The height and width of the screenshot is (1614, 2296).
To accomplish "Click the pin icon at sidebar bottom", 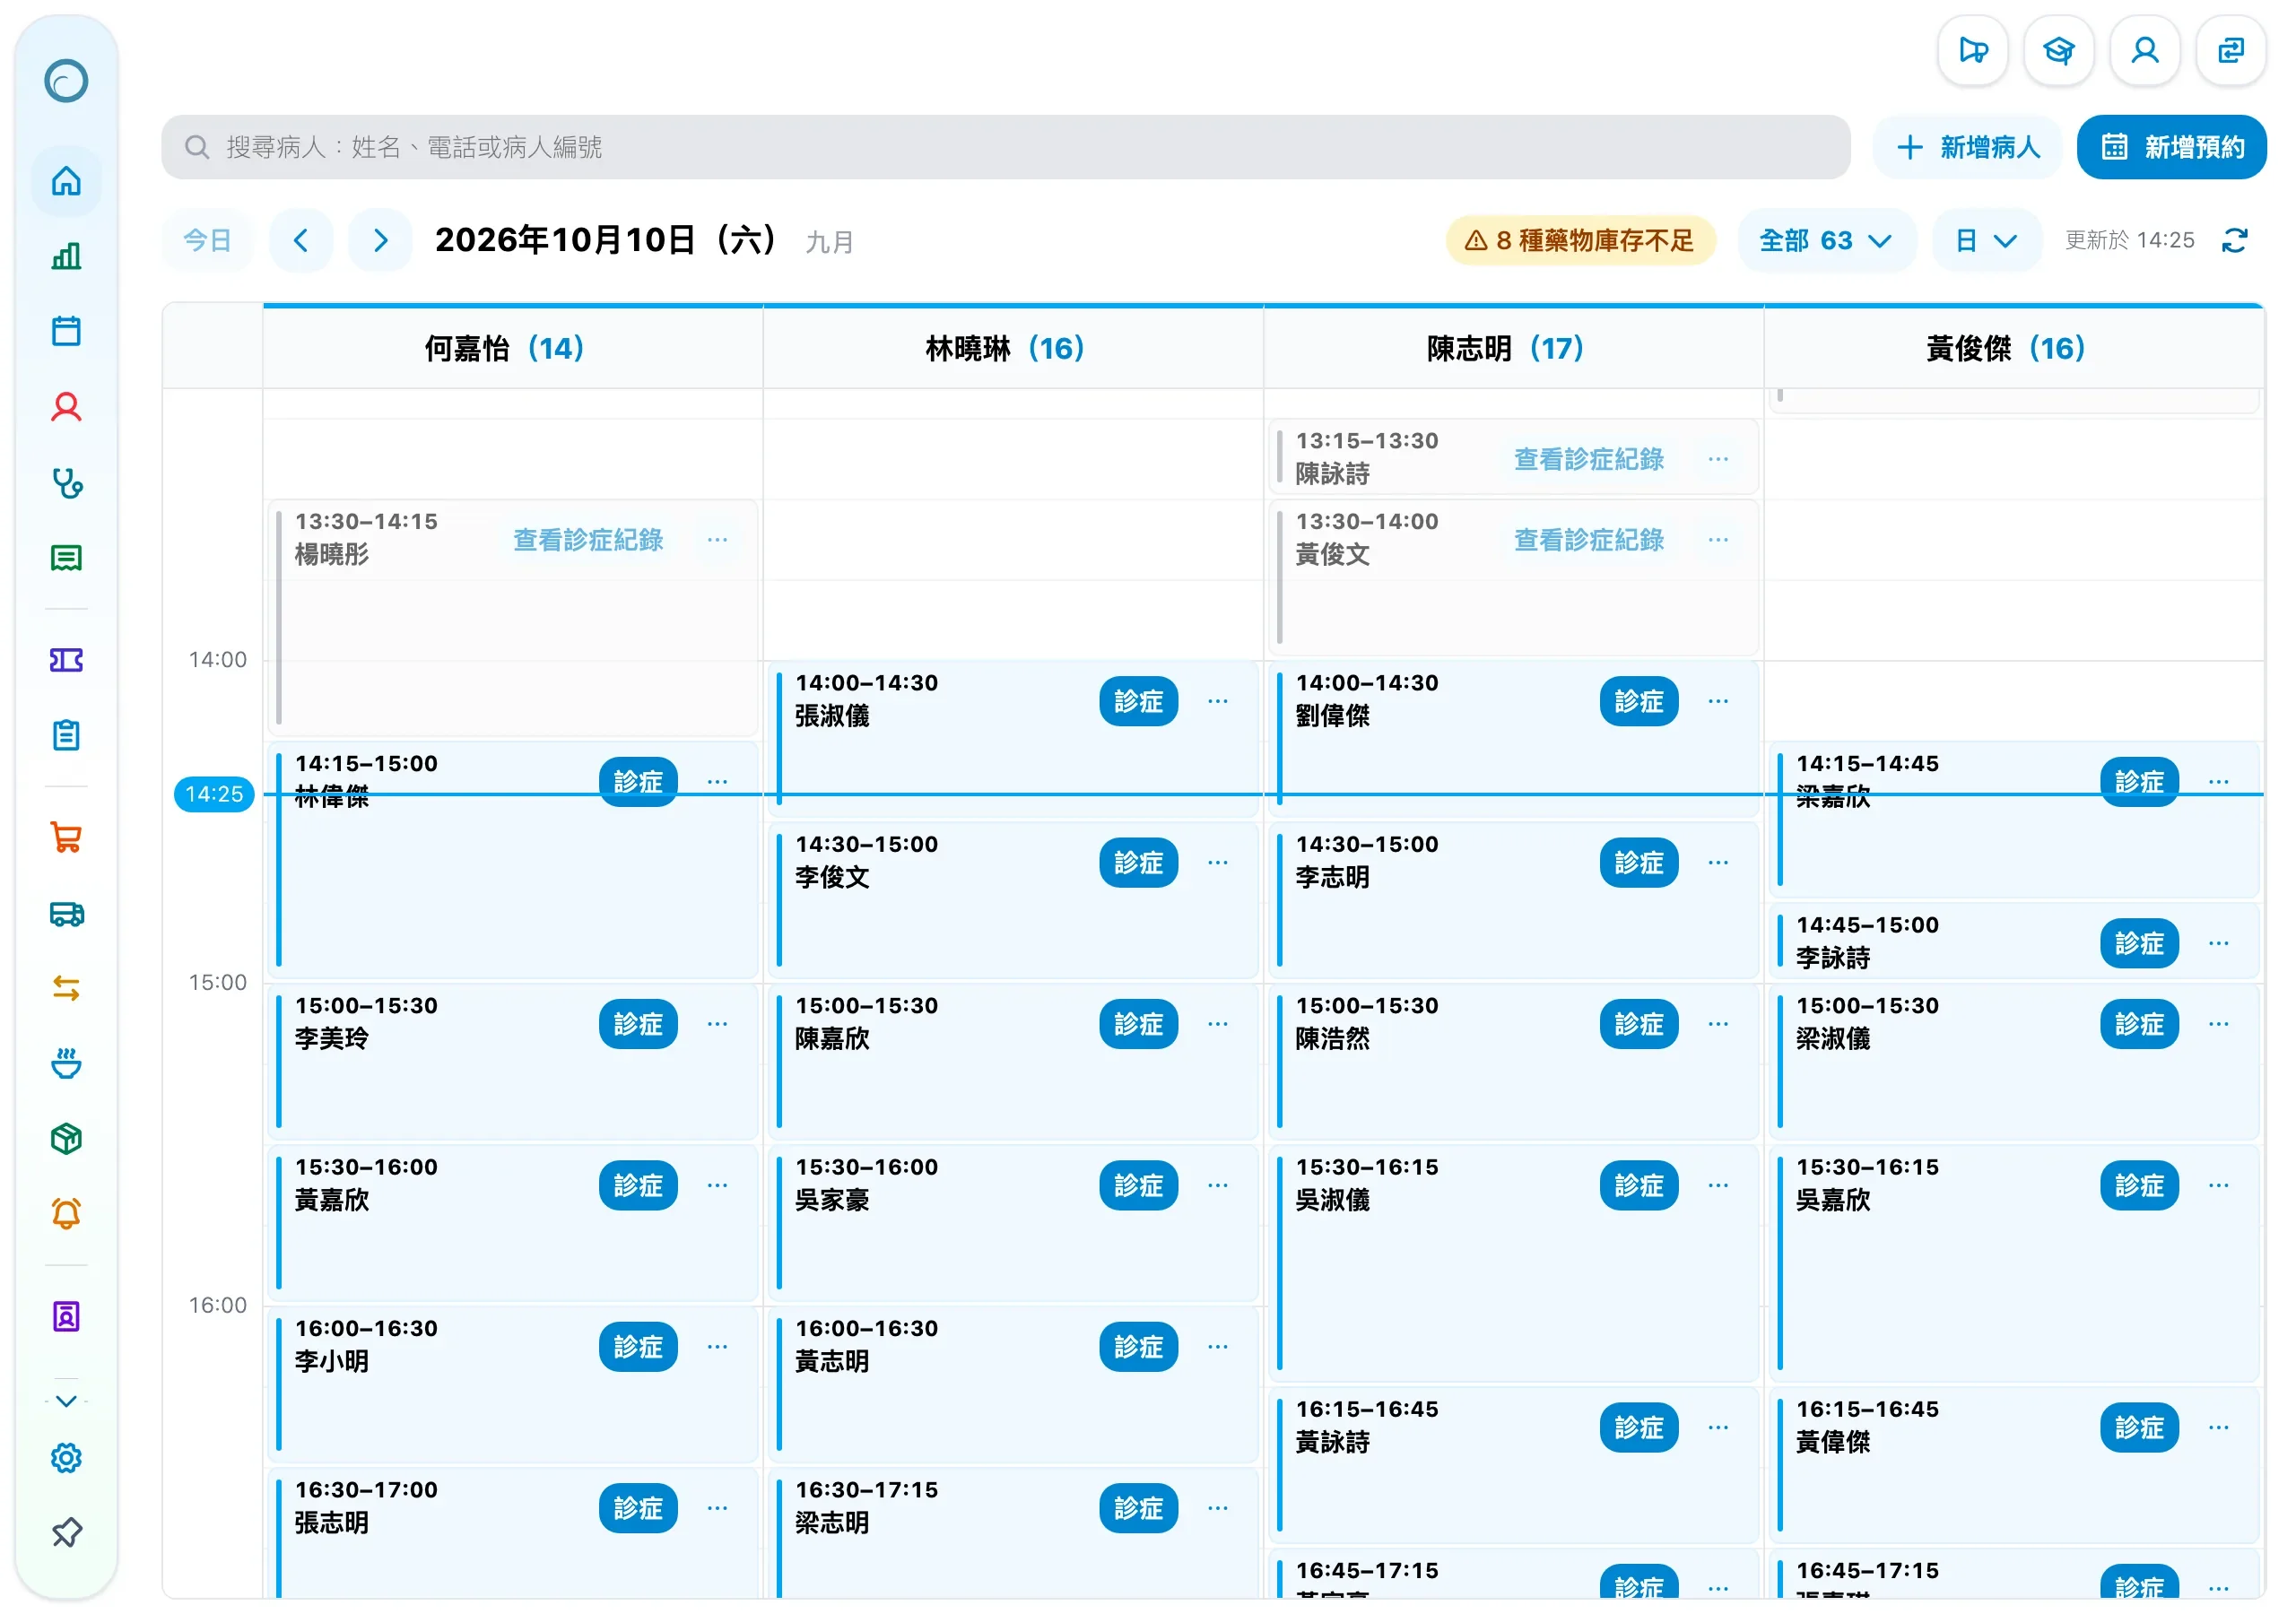I will click(66, 1533).
